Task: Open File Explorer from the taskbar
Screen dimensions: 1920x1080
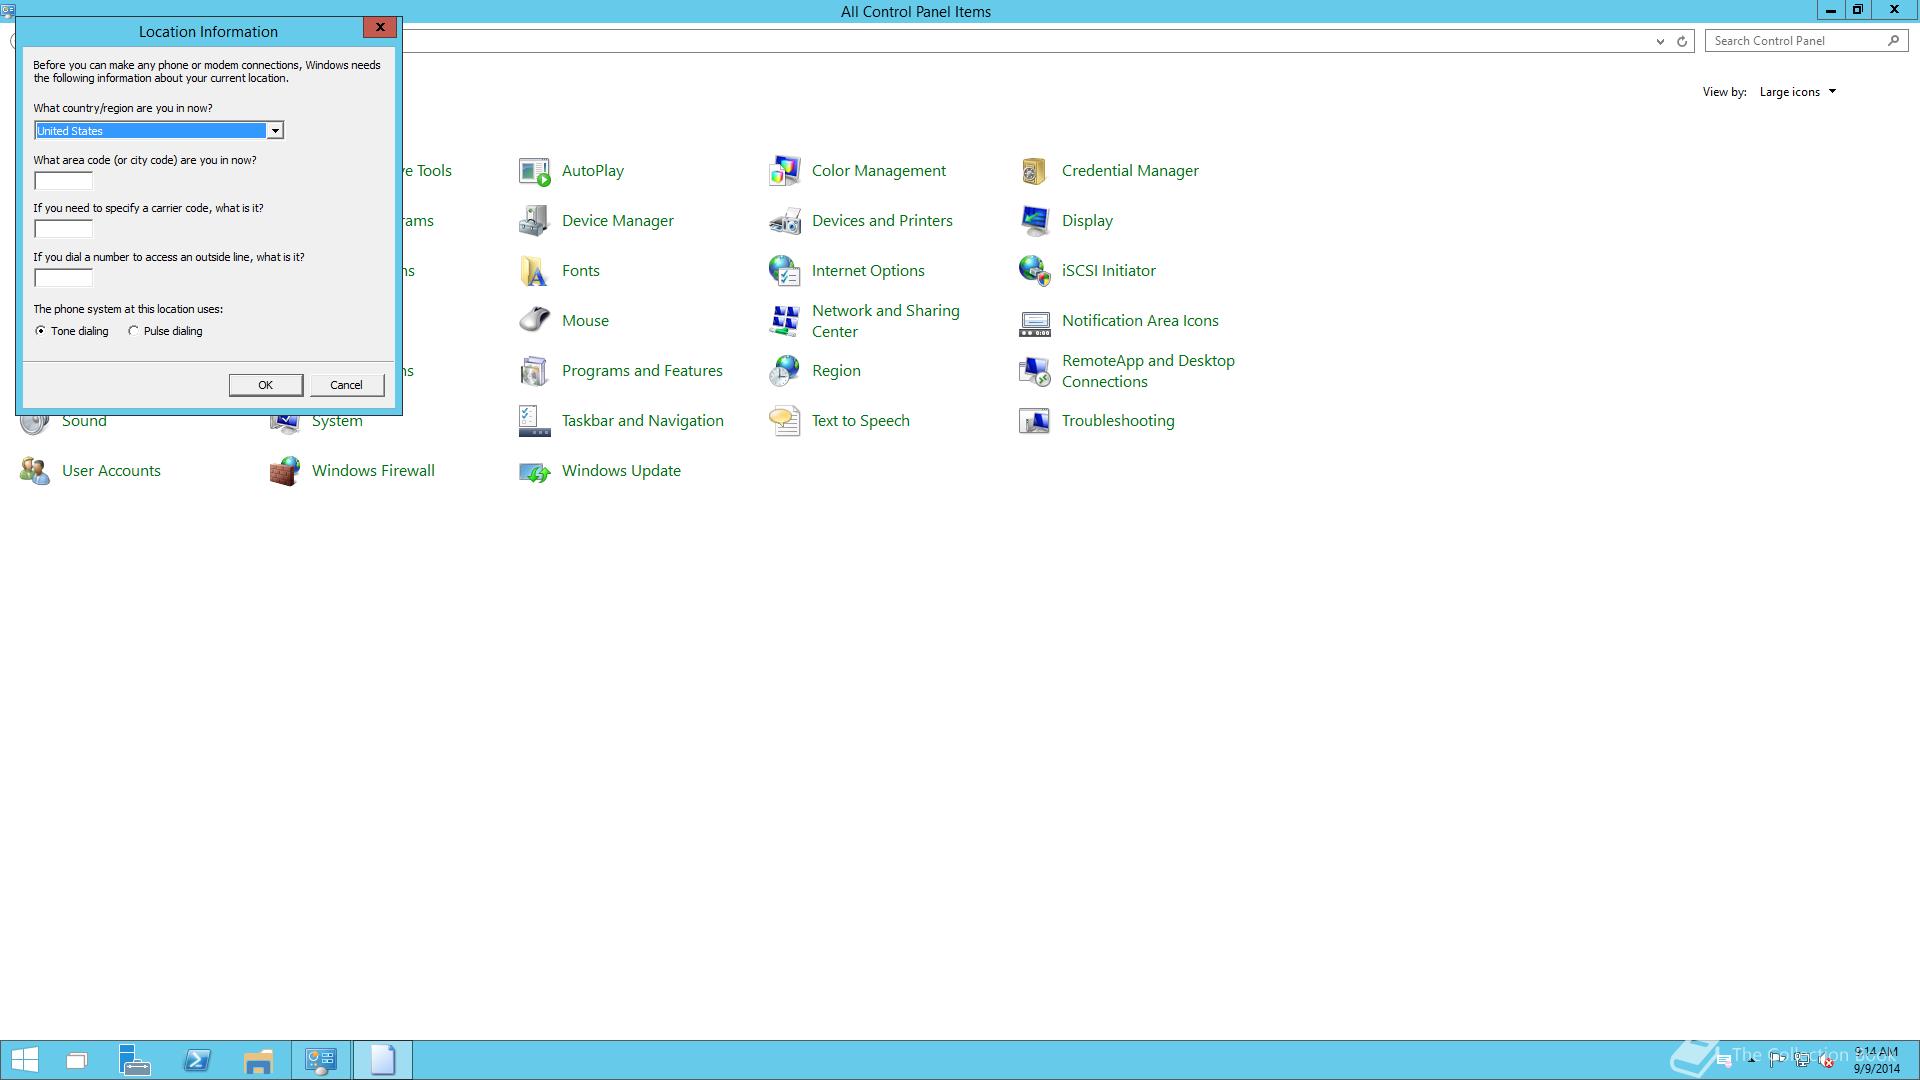Action: tap(259, 1060)
